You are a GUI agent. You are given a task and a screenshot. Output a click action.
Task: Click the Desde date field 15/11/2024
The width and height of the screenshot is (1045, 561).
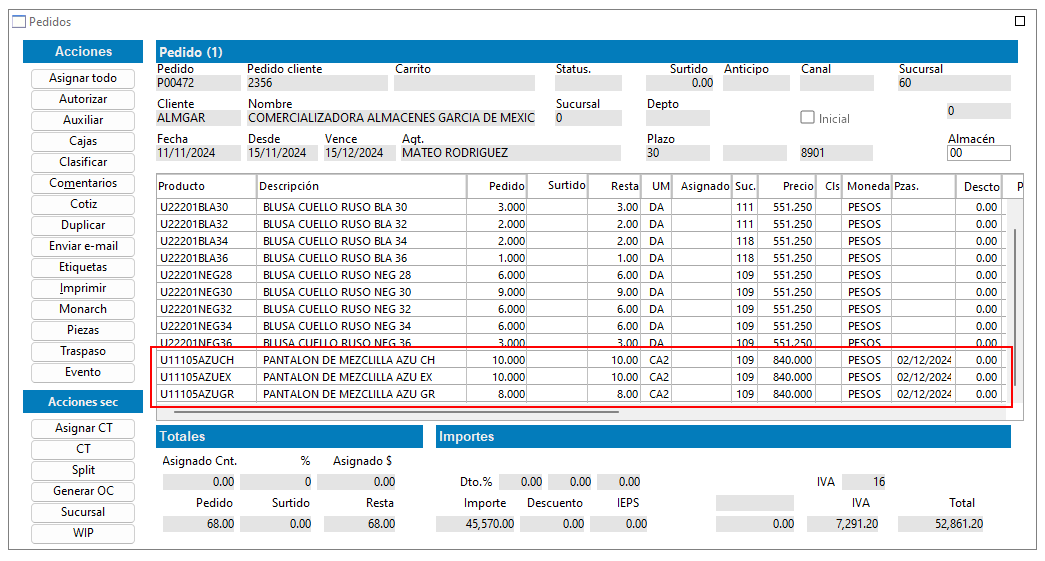pos(281,153)
